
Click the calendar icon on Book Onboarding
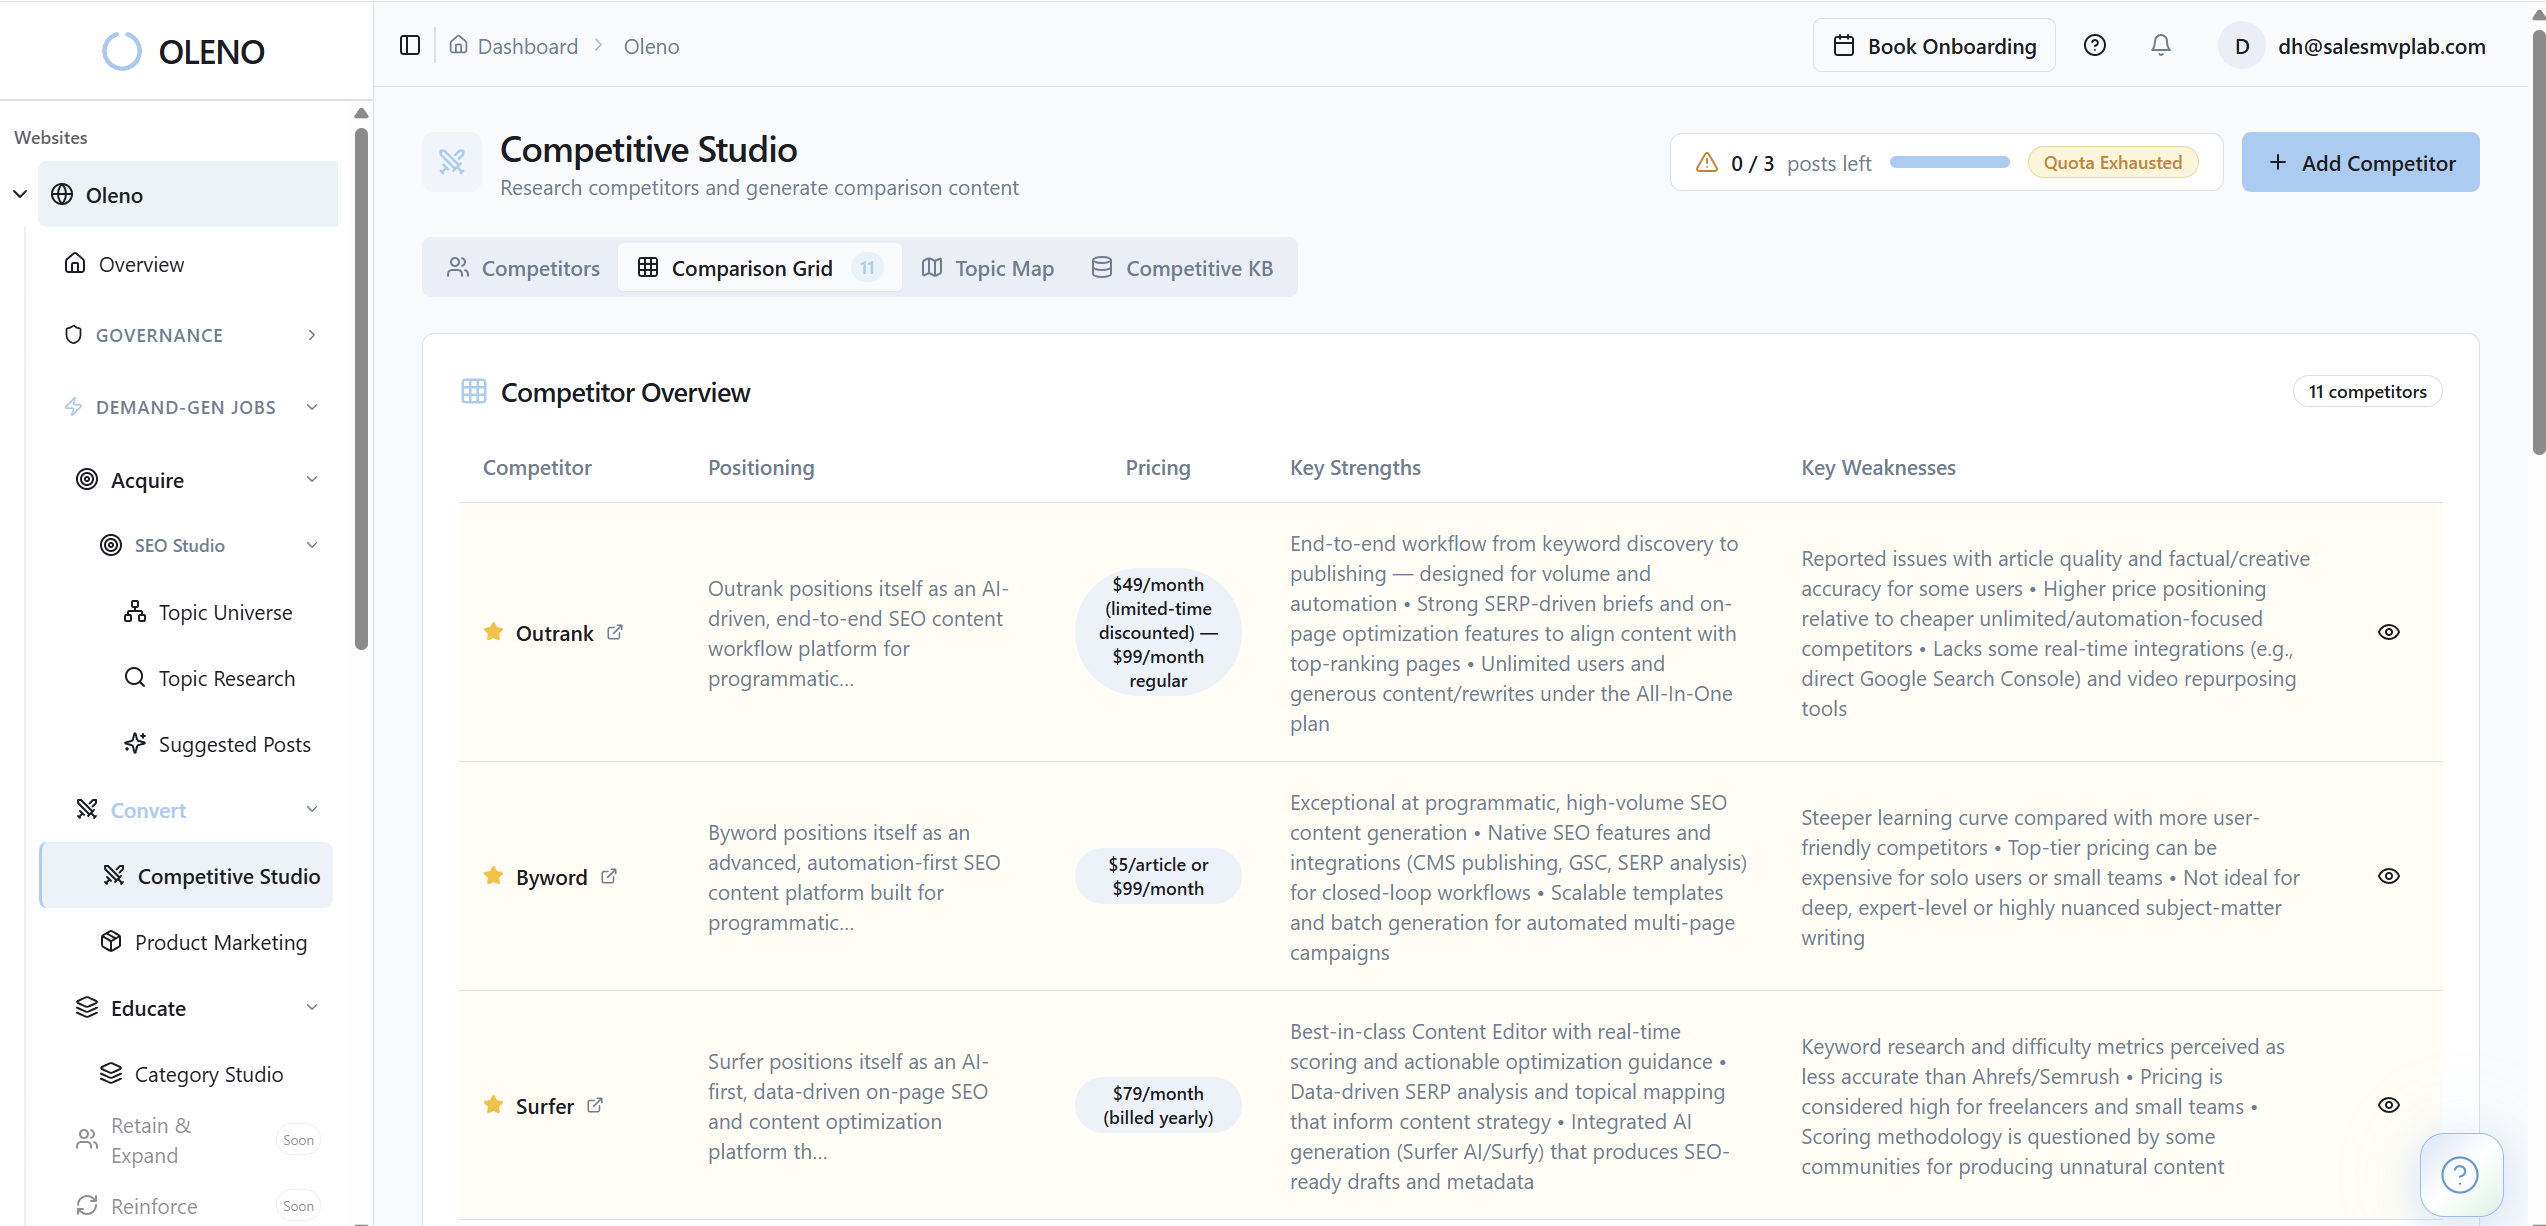pos(1844,45)
